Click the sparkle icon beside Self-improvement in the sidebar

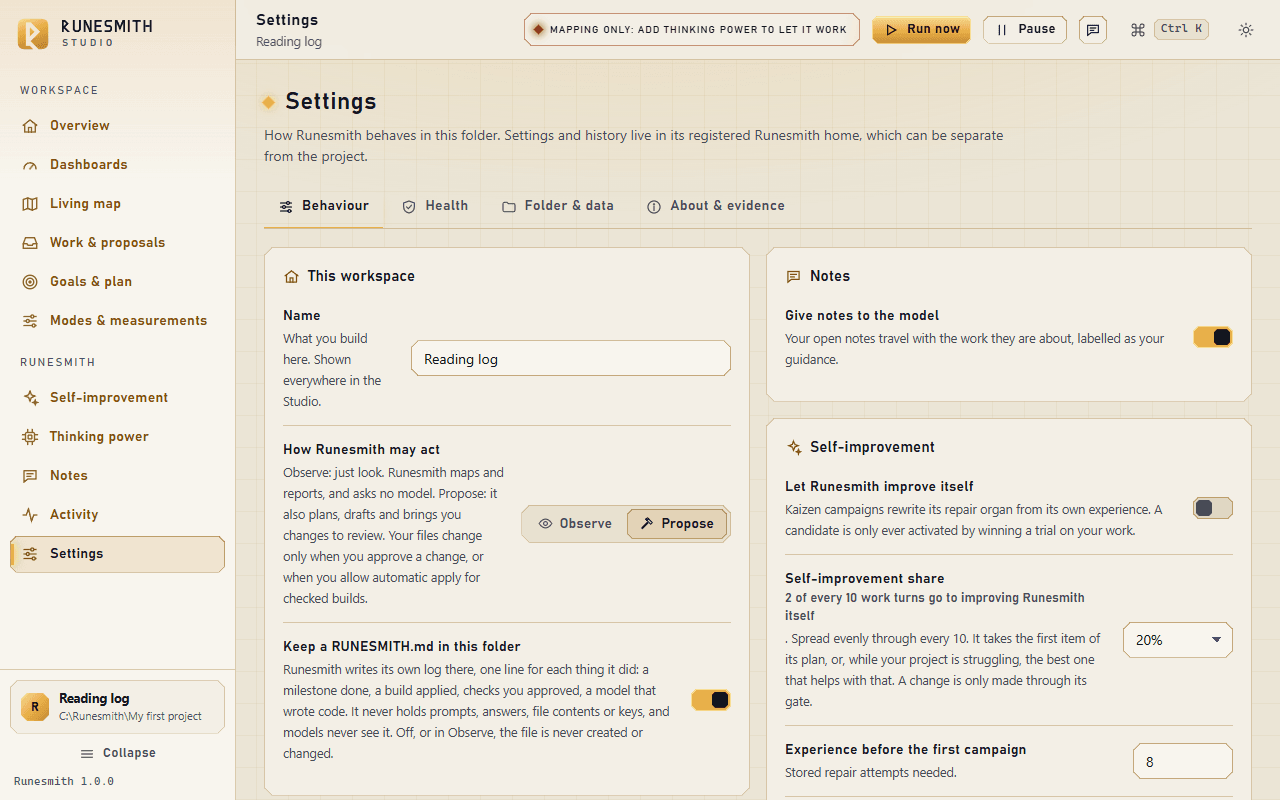[x=30, y=398]
